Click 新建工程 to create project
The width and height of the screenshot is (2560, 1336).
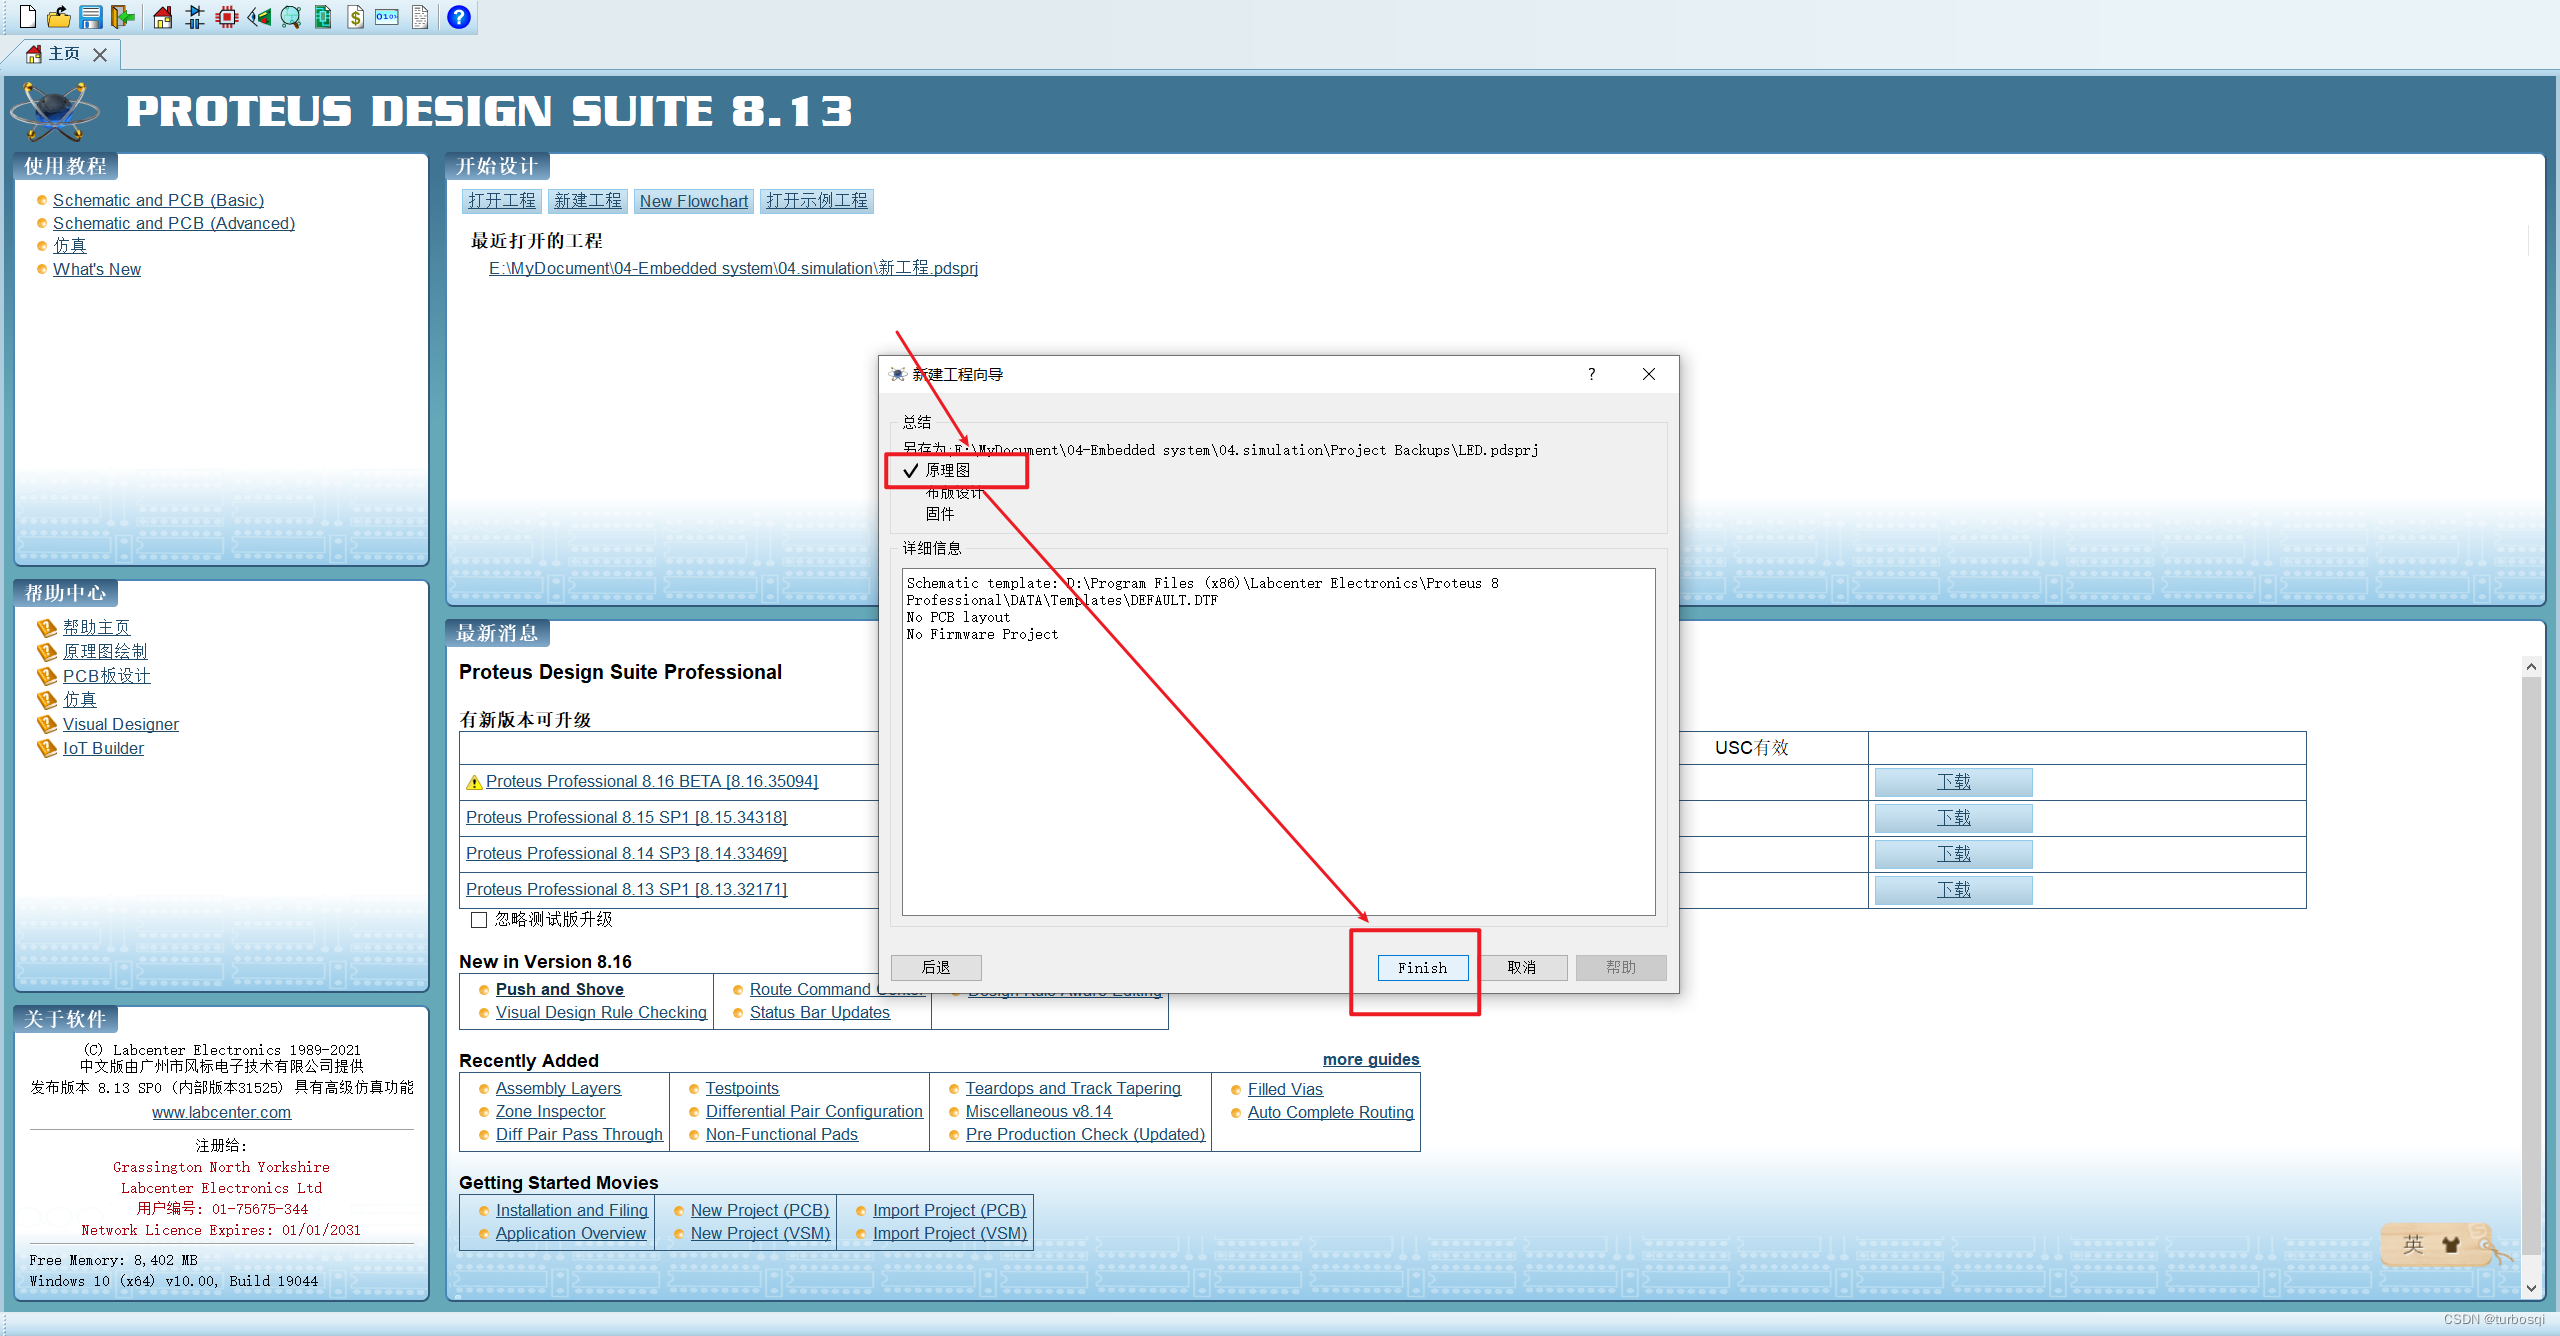588,201
